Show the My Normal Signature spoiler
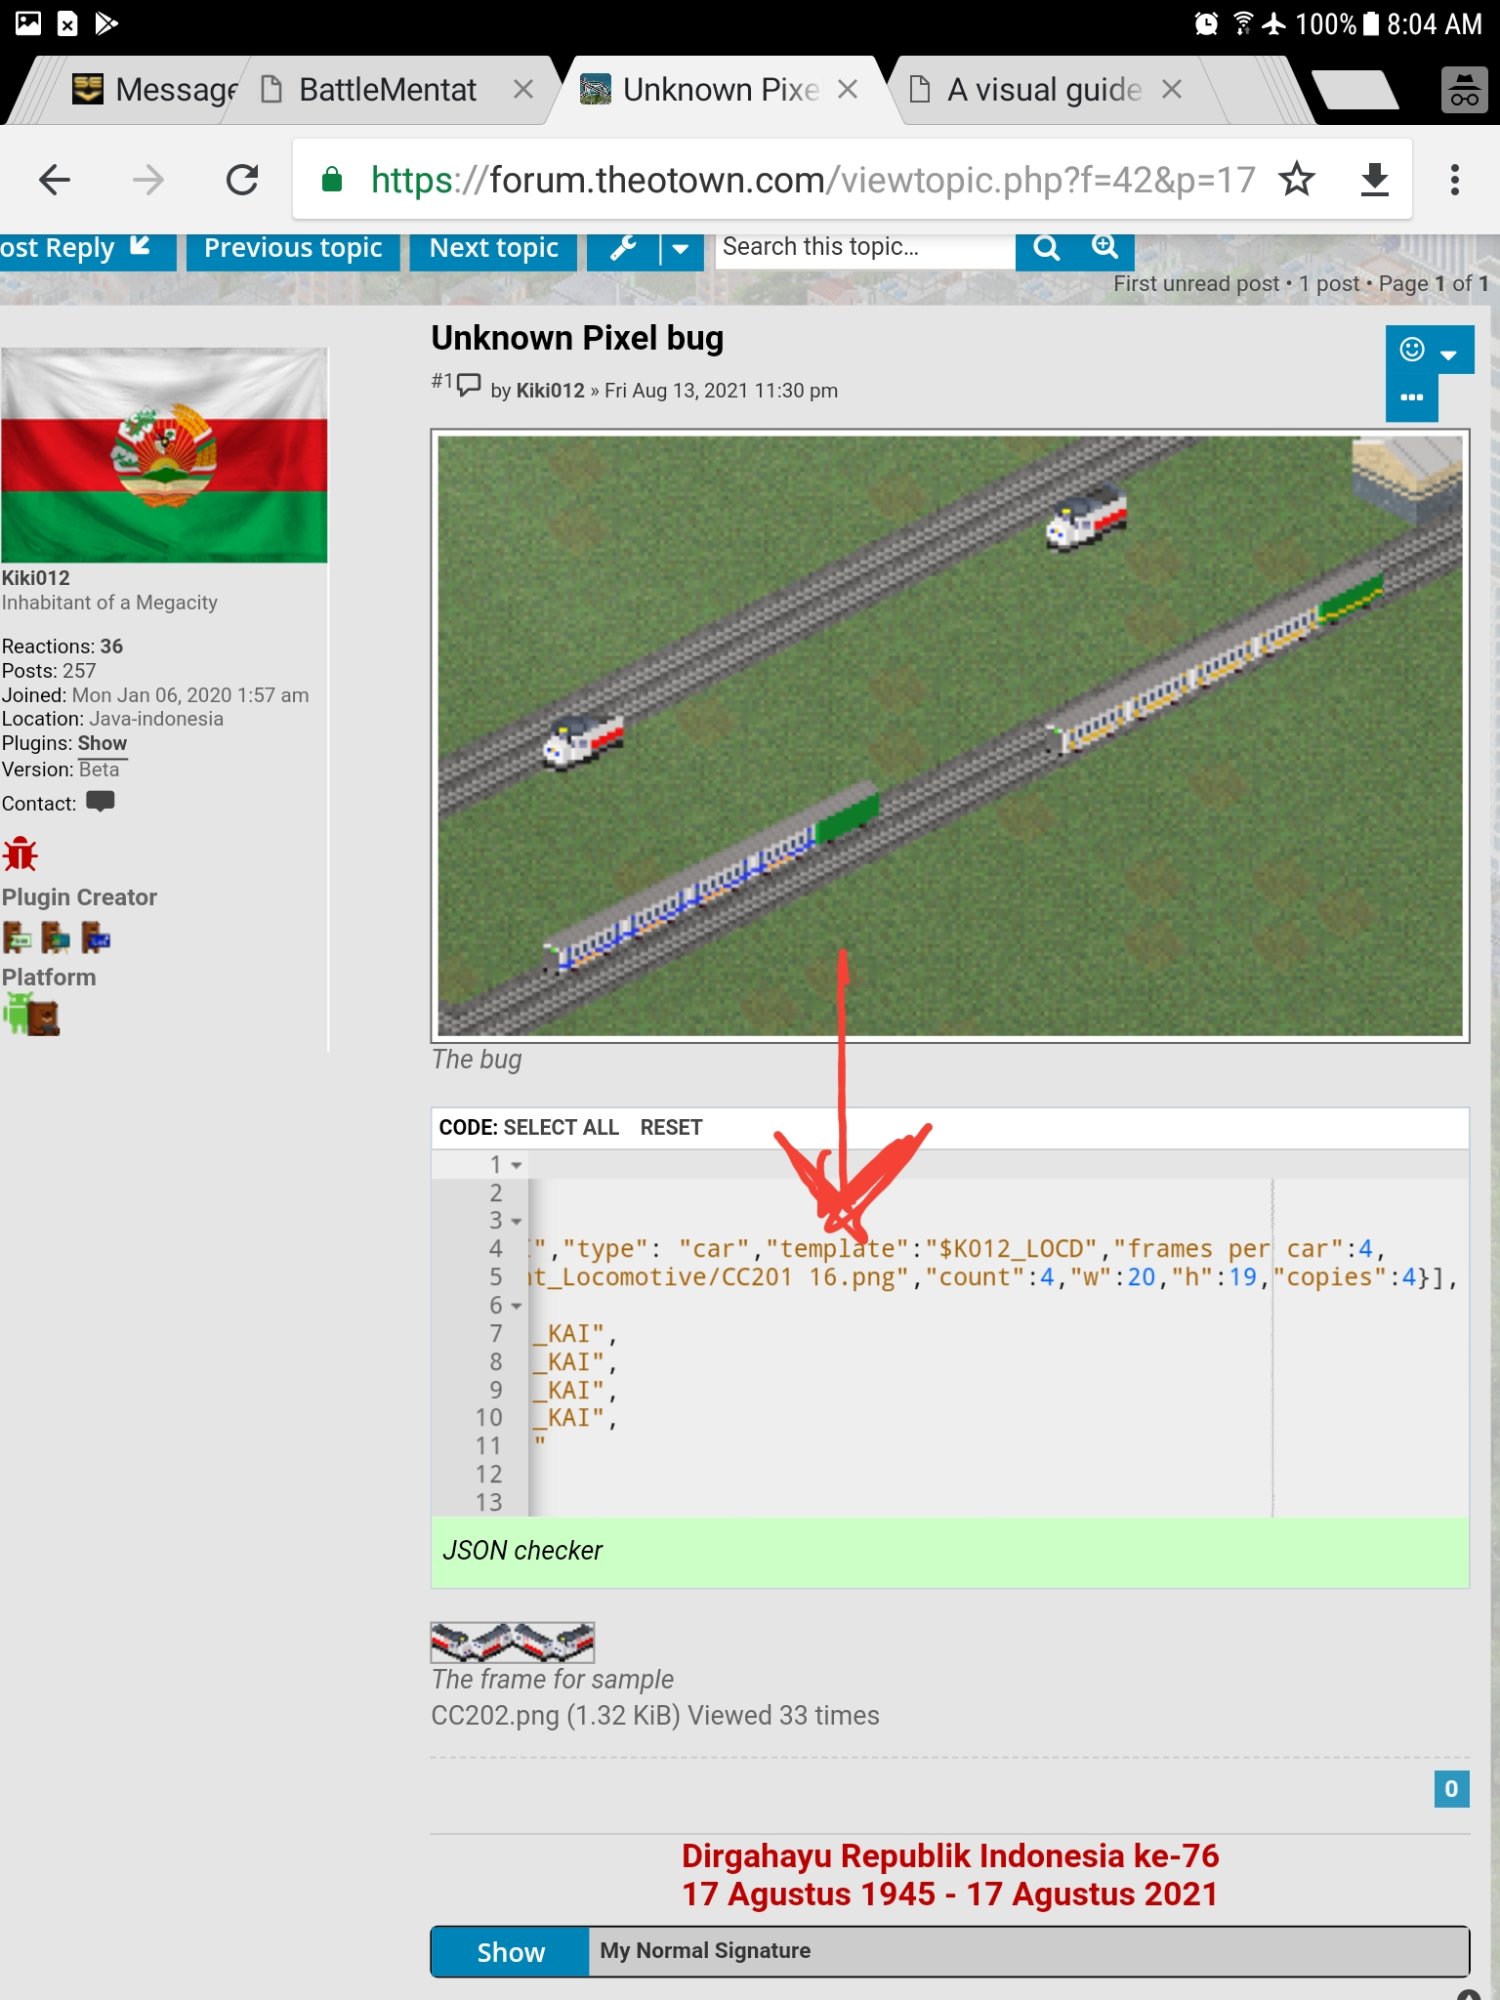 (510, 1952)
